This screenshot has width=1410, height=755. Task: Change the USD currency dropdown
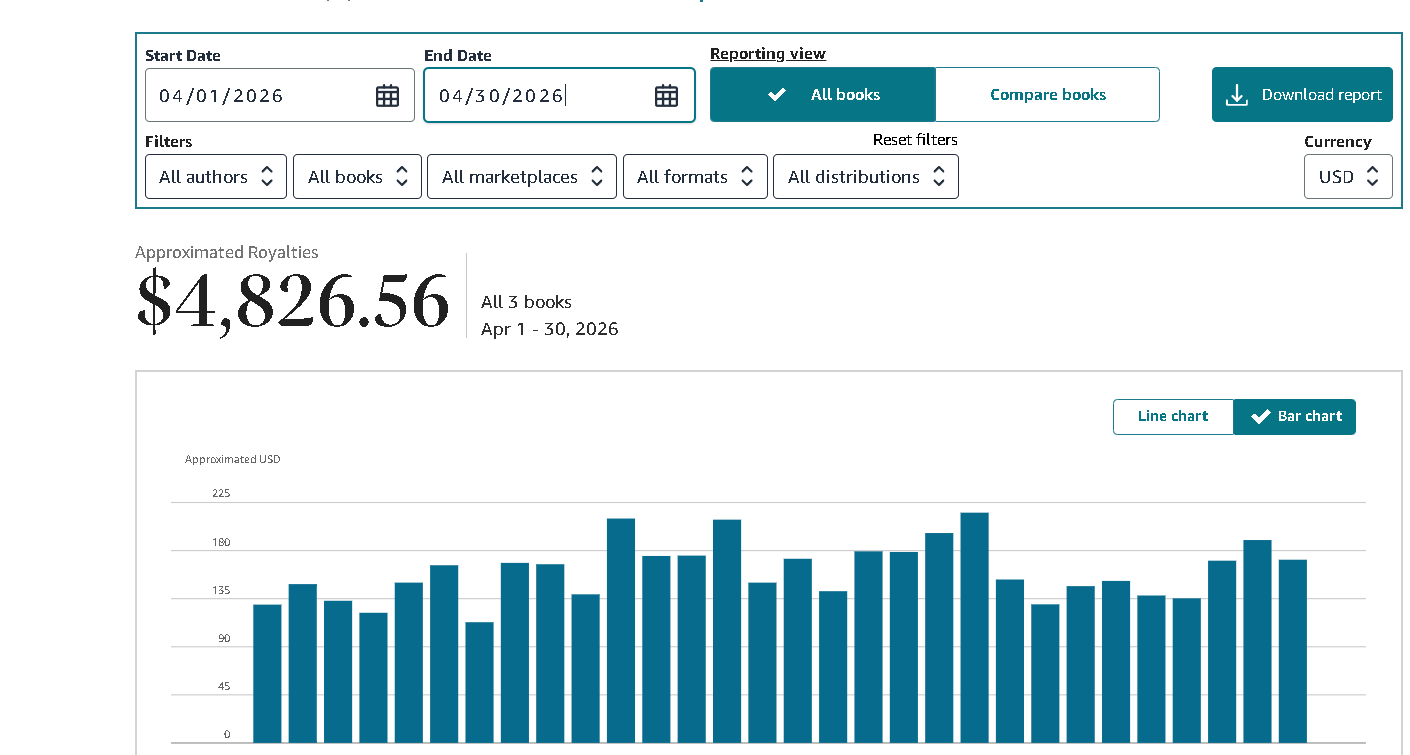click(1348, 177)
